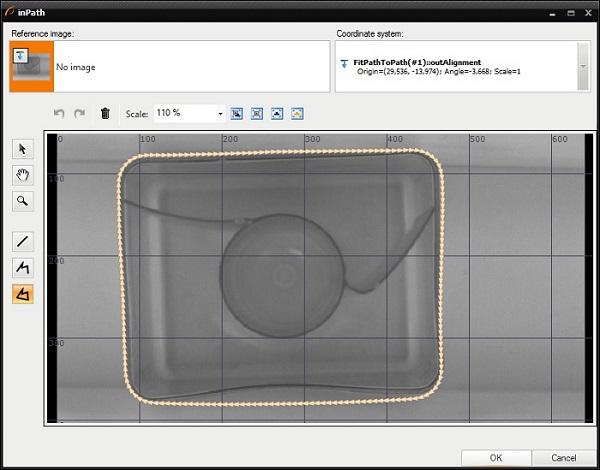Click last yellow image icon in toolbar
The image size is (600, 470).
pos(297,114)
